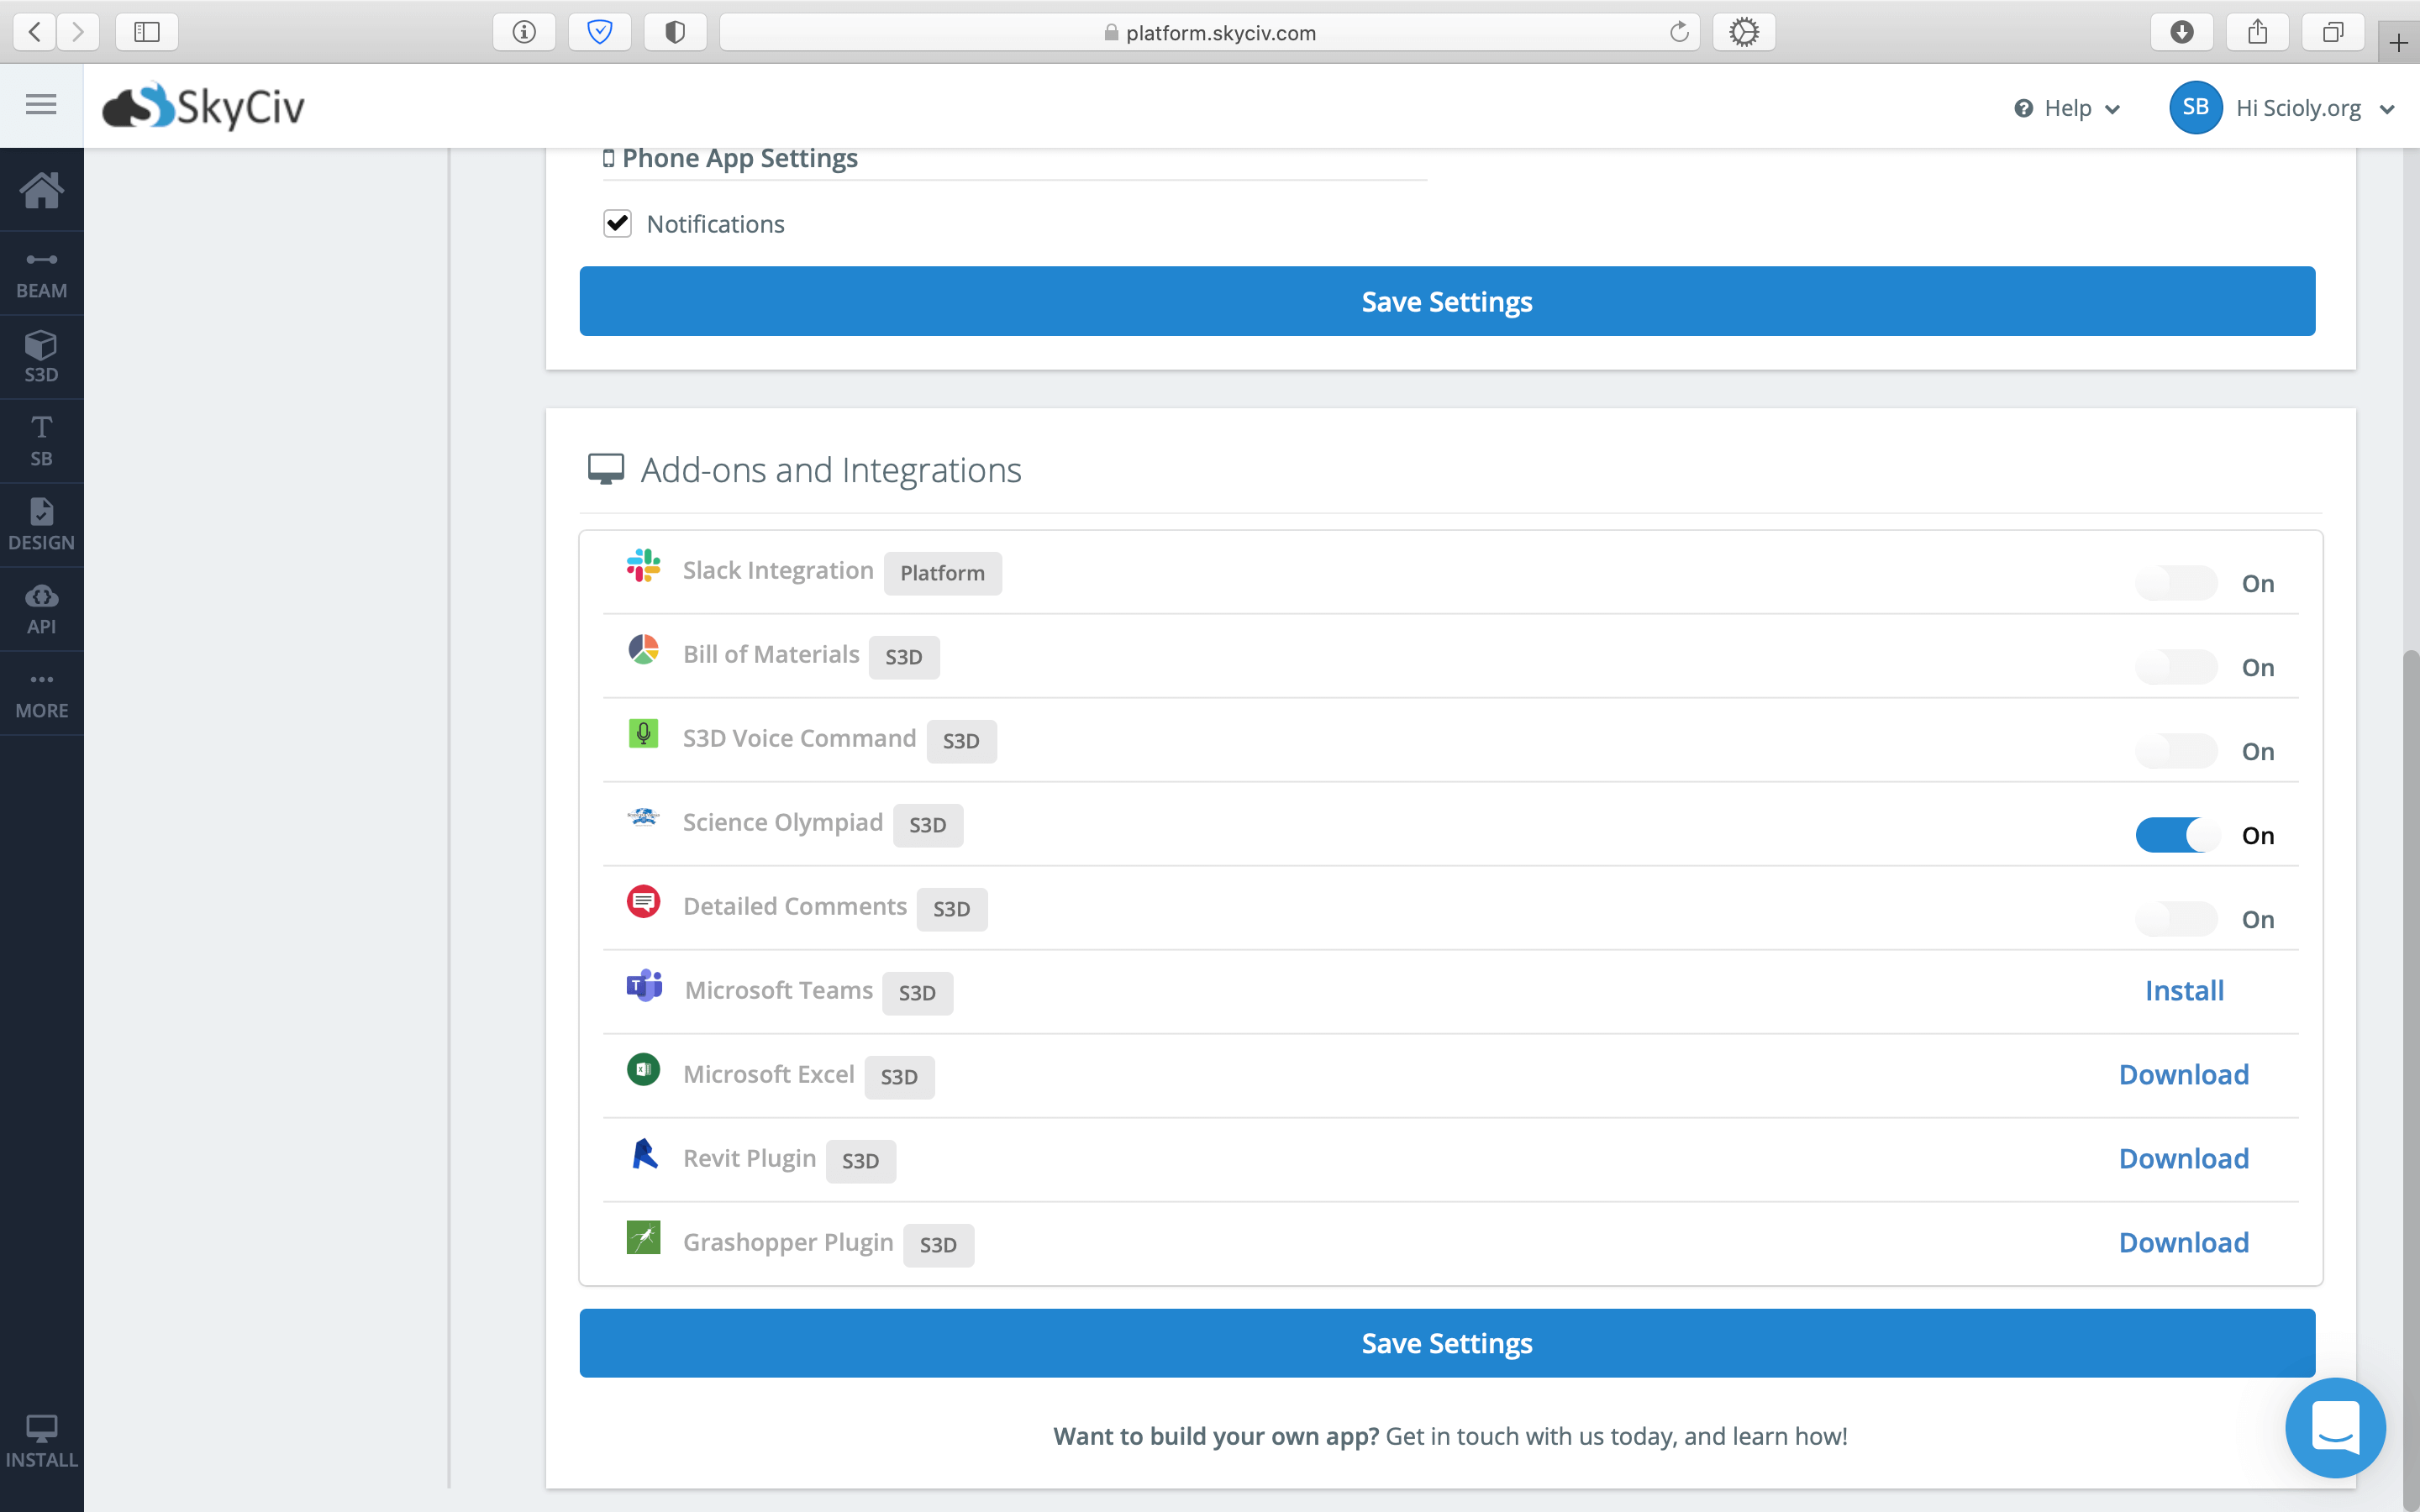Expand the Help dropdown menu
This screenshot has height=1512, width=2420.
coord(2066,108)
